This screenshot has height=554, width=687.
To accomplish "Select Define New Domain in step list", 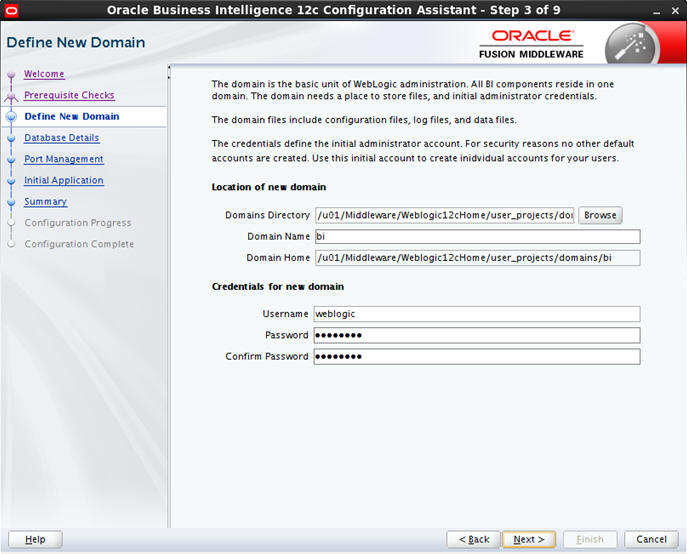I will pos(72,117).
